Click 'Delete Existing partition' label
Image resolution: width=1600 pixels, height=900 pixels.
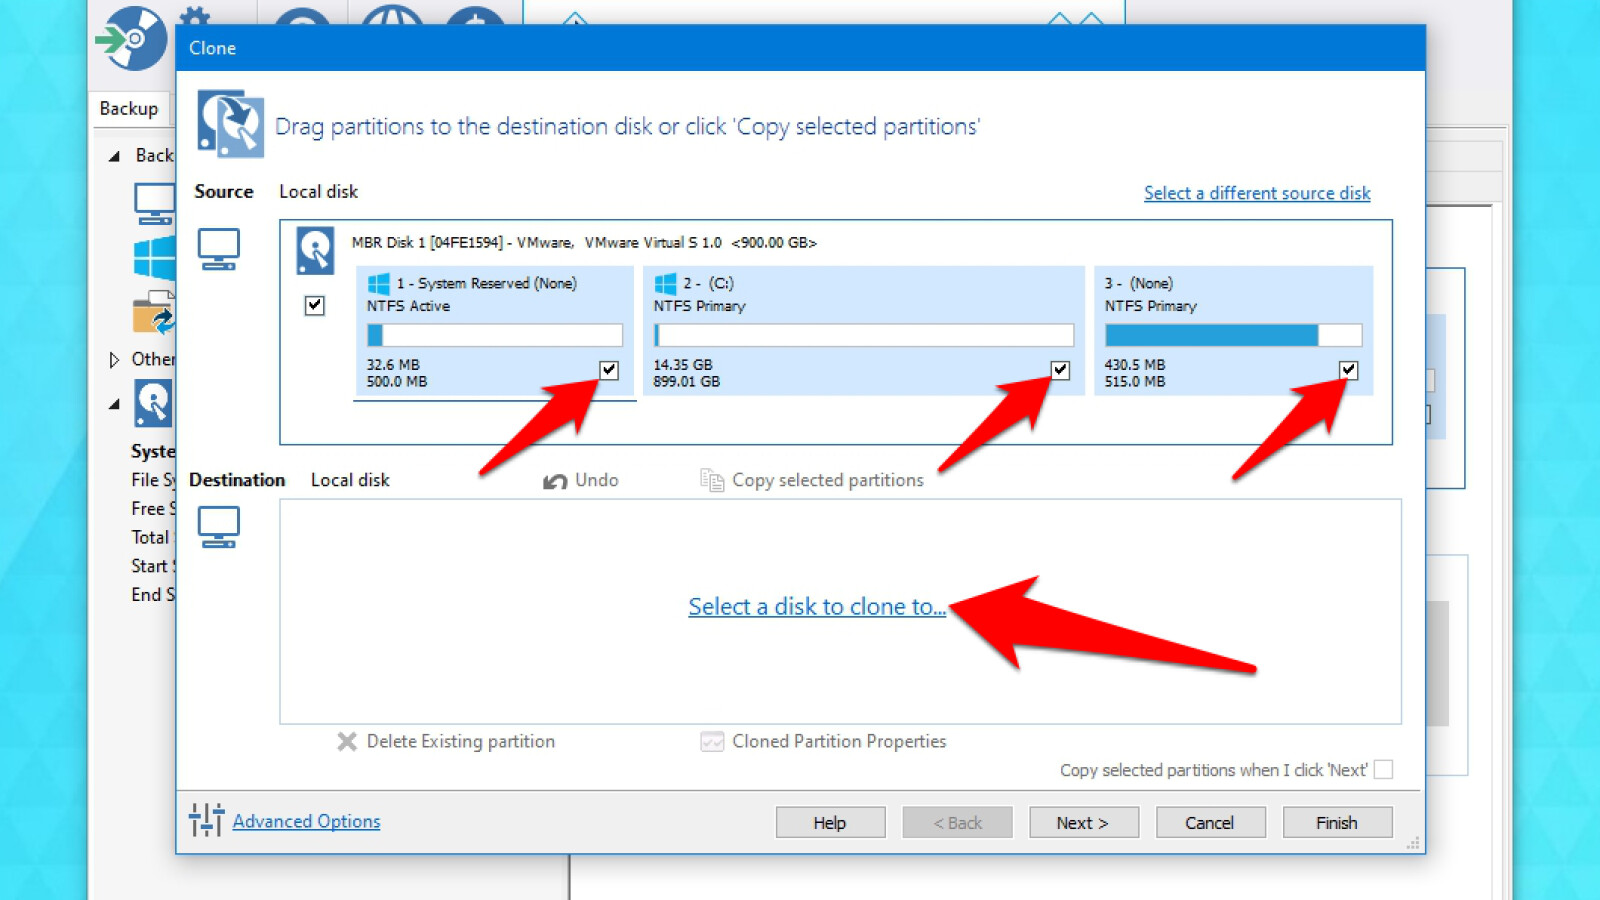(461, 741)
